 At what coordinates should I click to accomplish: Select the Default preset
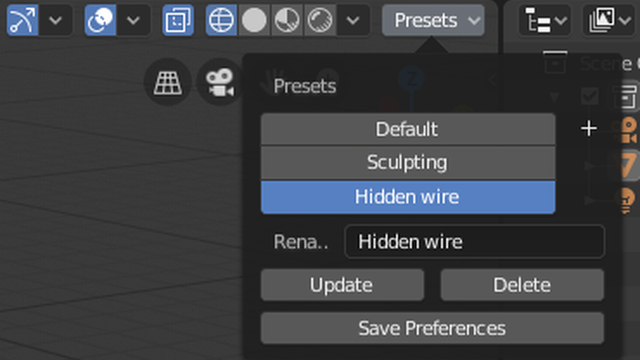click(408, 129)
